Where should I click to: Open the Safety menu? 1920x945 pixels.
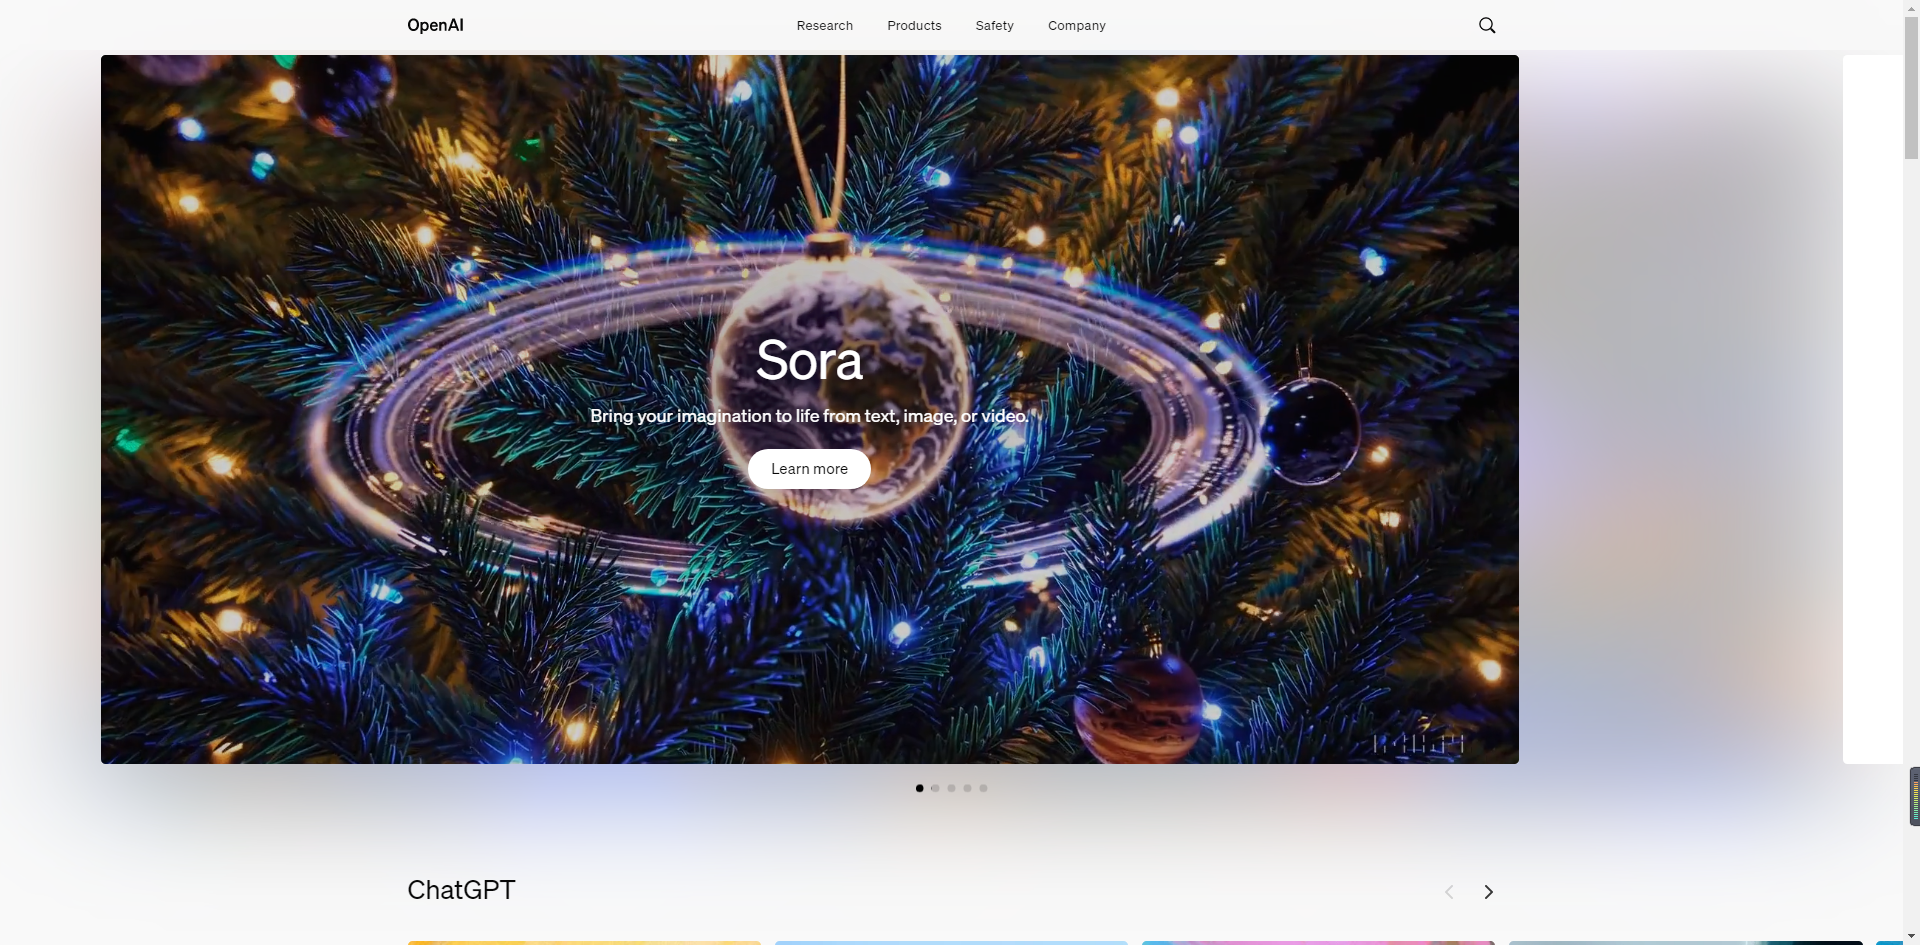coord(994,25)
